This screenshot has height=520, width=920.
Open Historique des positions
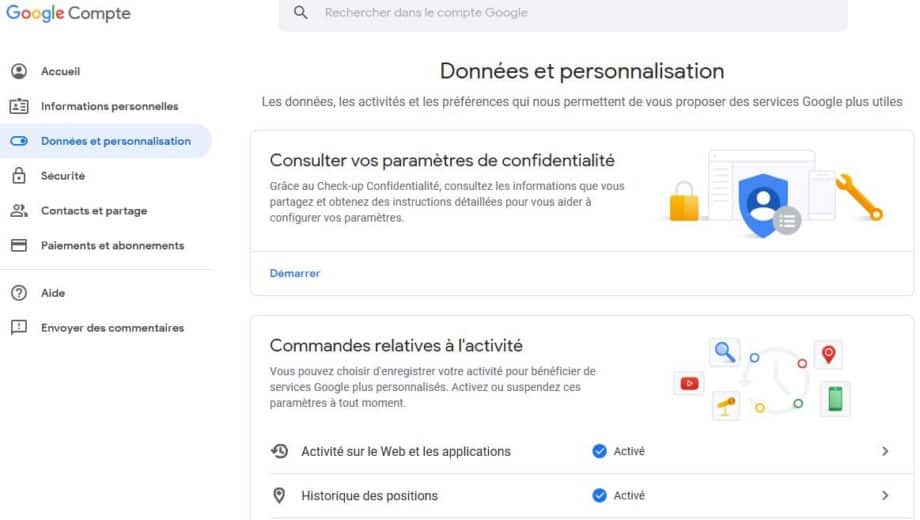pos(370,496)
